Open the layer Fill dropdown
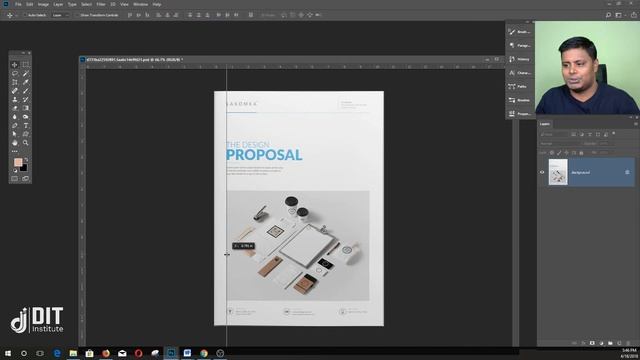 pyautogui.click(x=607, y=153)
